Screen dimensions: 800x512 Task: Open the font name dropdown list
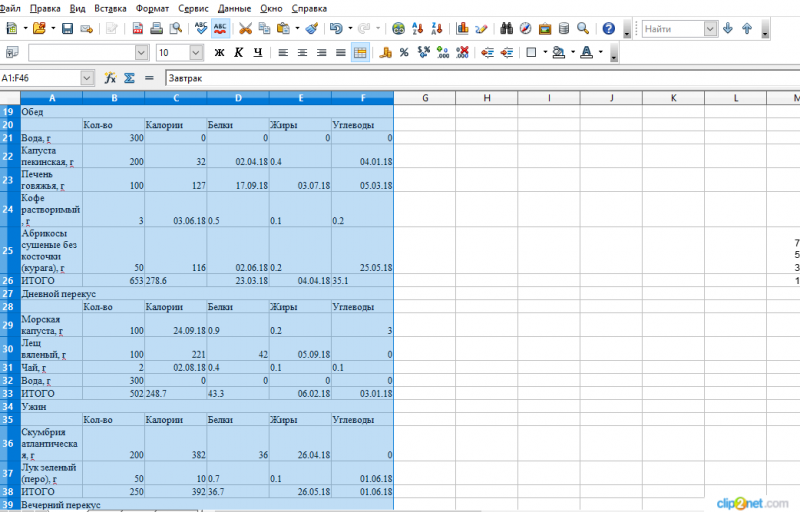click(141, 52)
